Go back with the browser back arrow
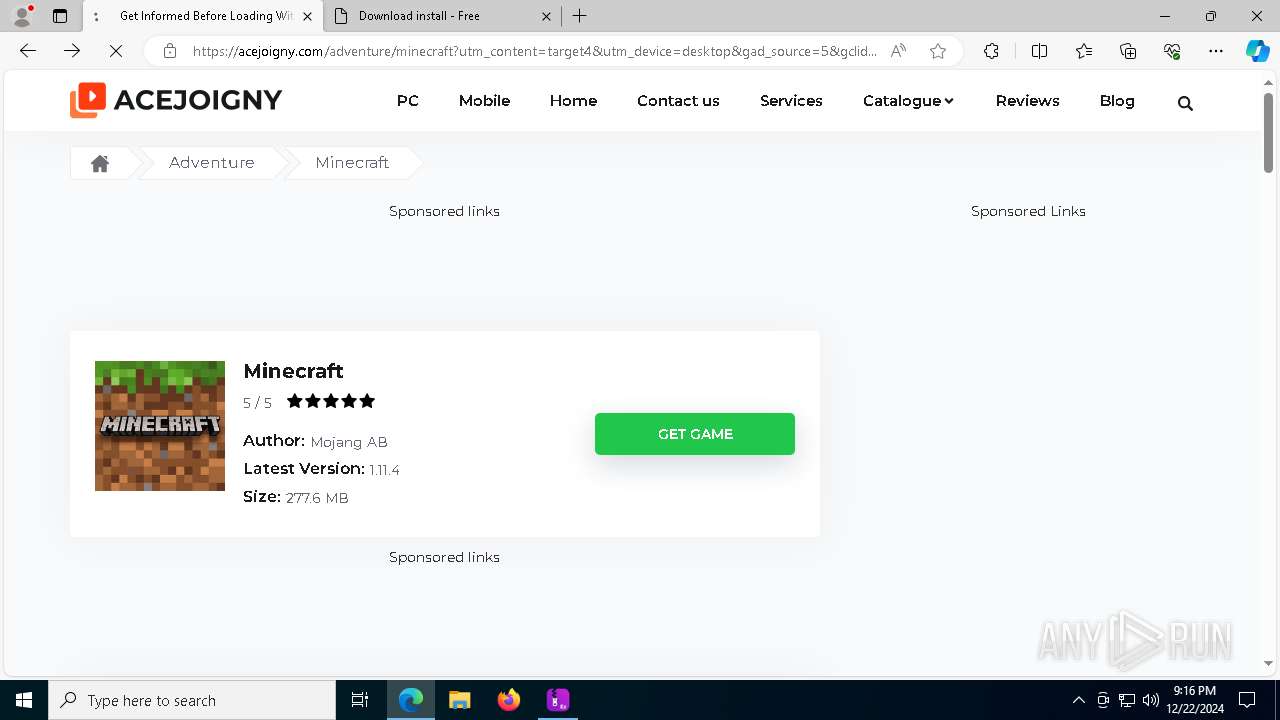The image size is (1280, 720). click(x=28, y=51)
